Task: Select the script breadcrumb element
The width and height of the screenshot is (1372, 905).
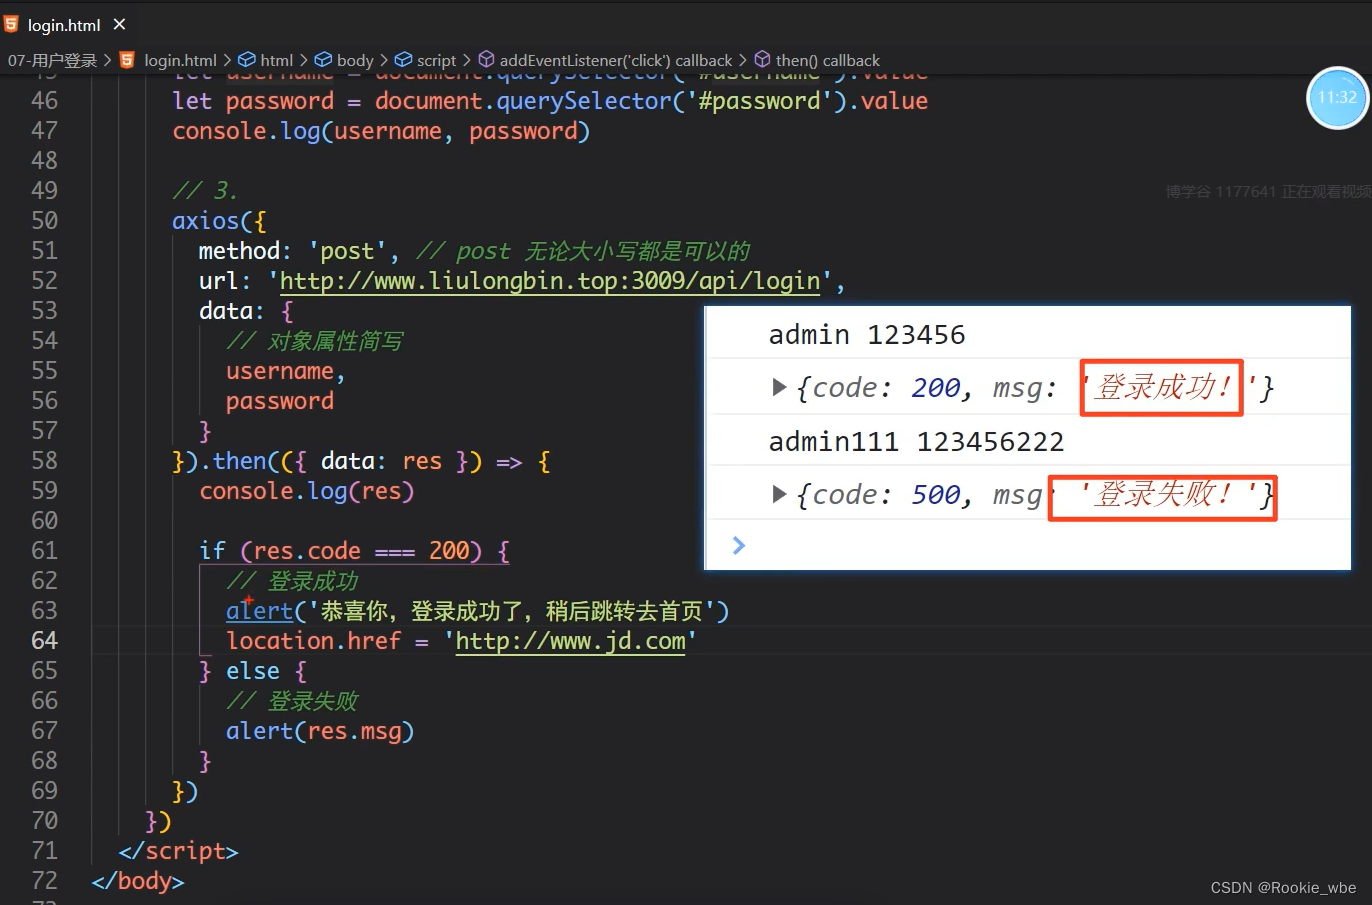Action: point(436,61)
